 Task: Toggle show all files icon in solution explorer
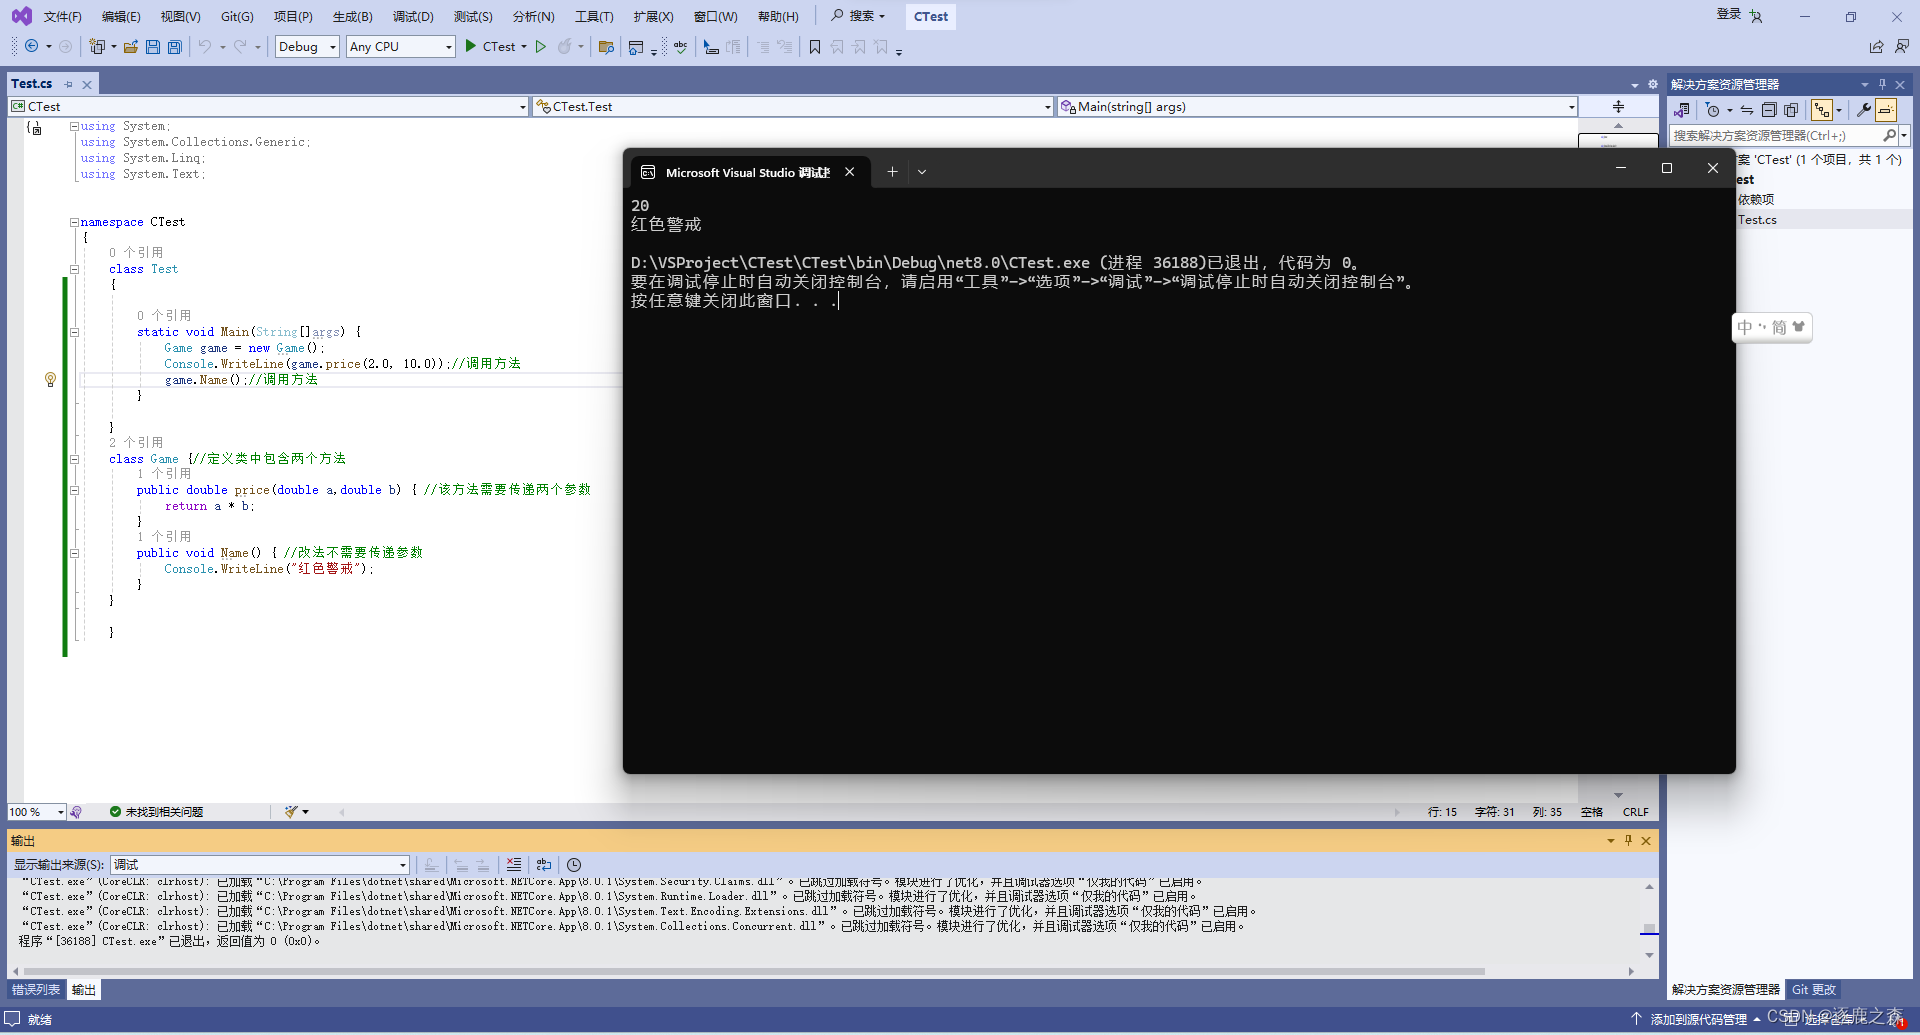click(1791, 110)
